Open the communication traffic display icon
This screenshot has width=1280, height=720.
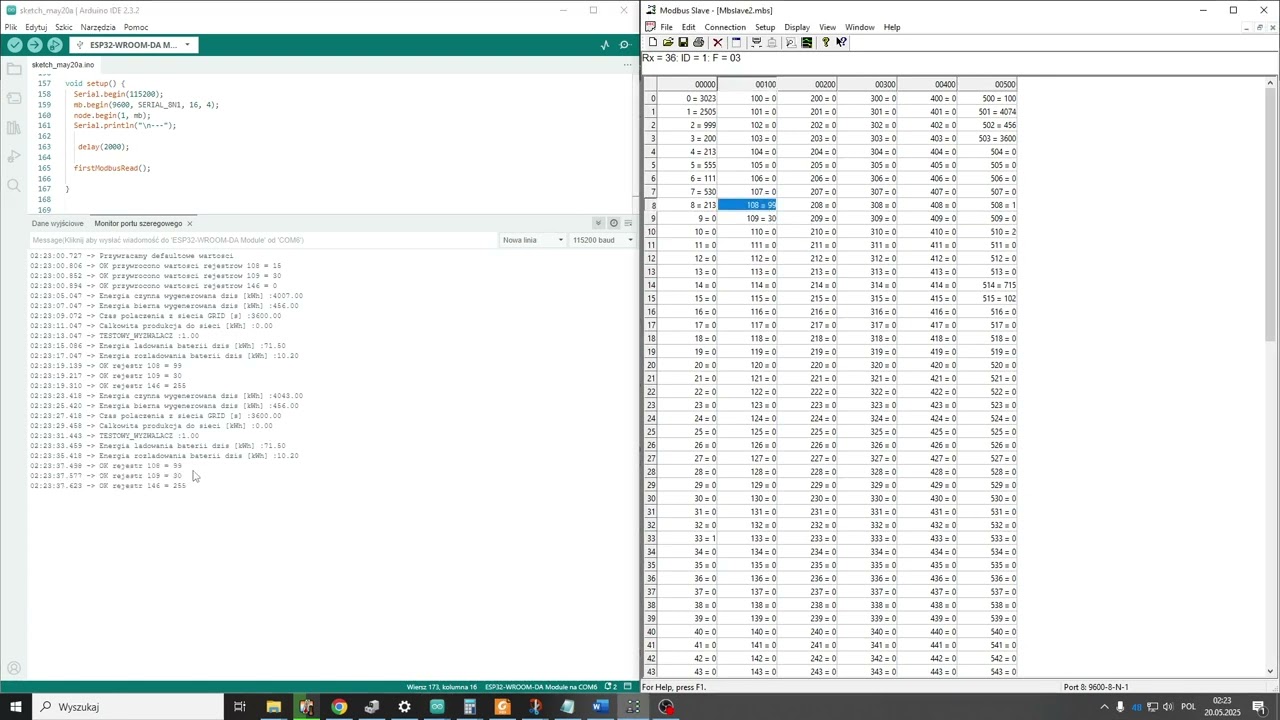pos(806,42)
